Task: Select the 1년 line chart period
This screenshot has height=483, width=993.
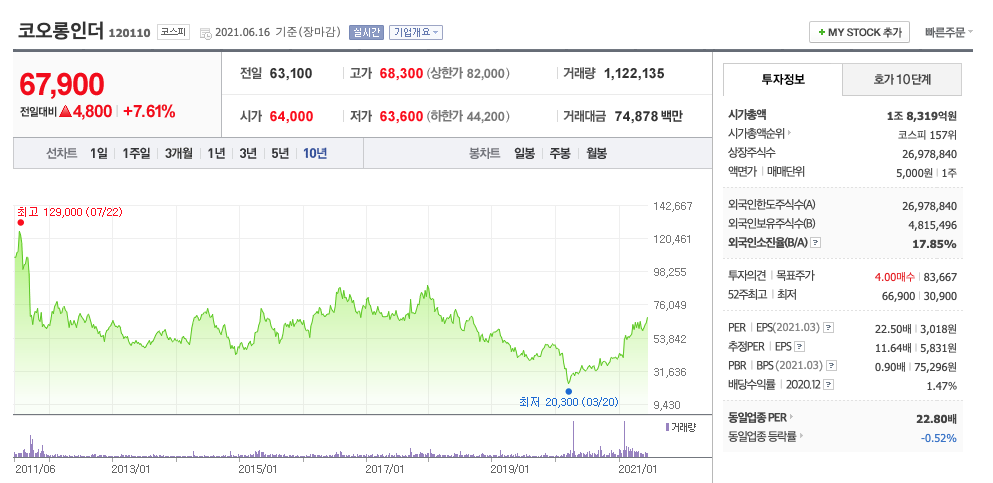Action: coord(216,153)
